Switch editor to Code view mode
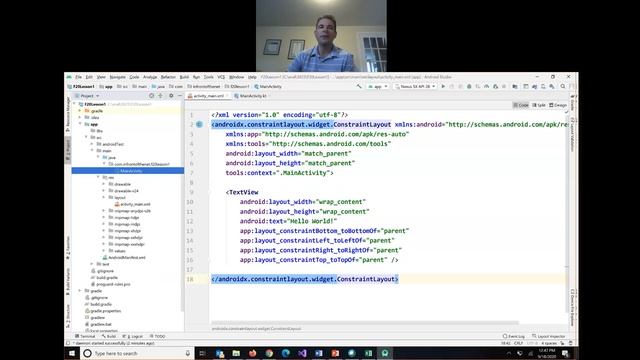The width and height of the screenshot is (640, 360). [x=521, y=105]
